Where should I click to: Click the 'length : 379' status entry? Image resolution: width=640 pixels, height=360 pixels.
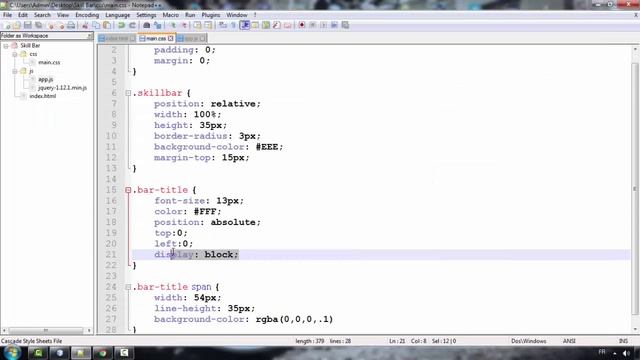click(309, 341)
